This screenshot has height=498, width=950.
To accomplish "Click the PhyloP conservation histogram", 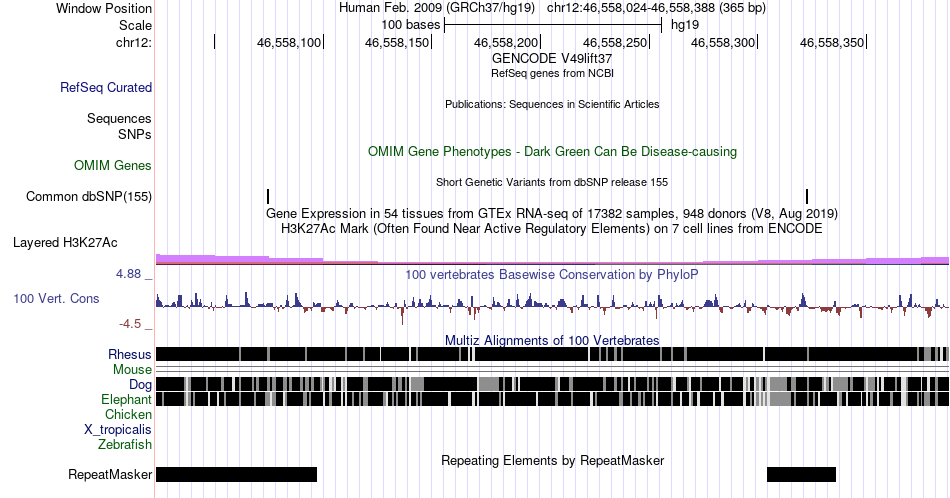I will tap(552, 306).
